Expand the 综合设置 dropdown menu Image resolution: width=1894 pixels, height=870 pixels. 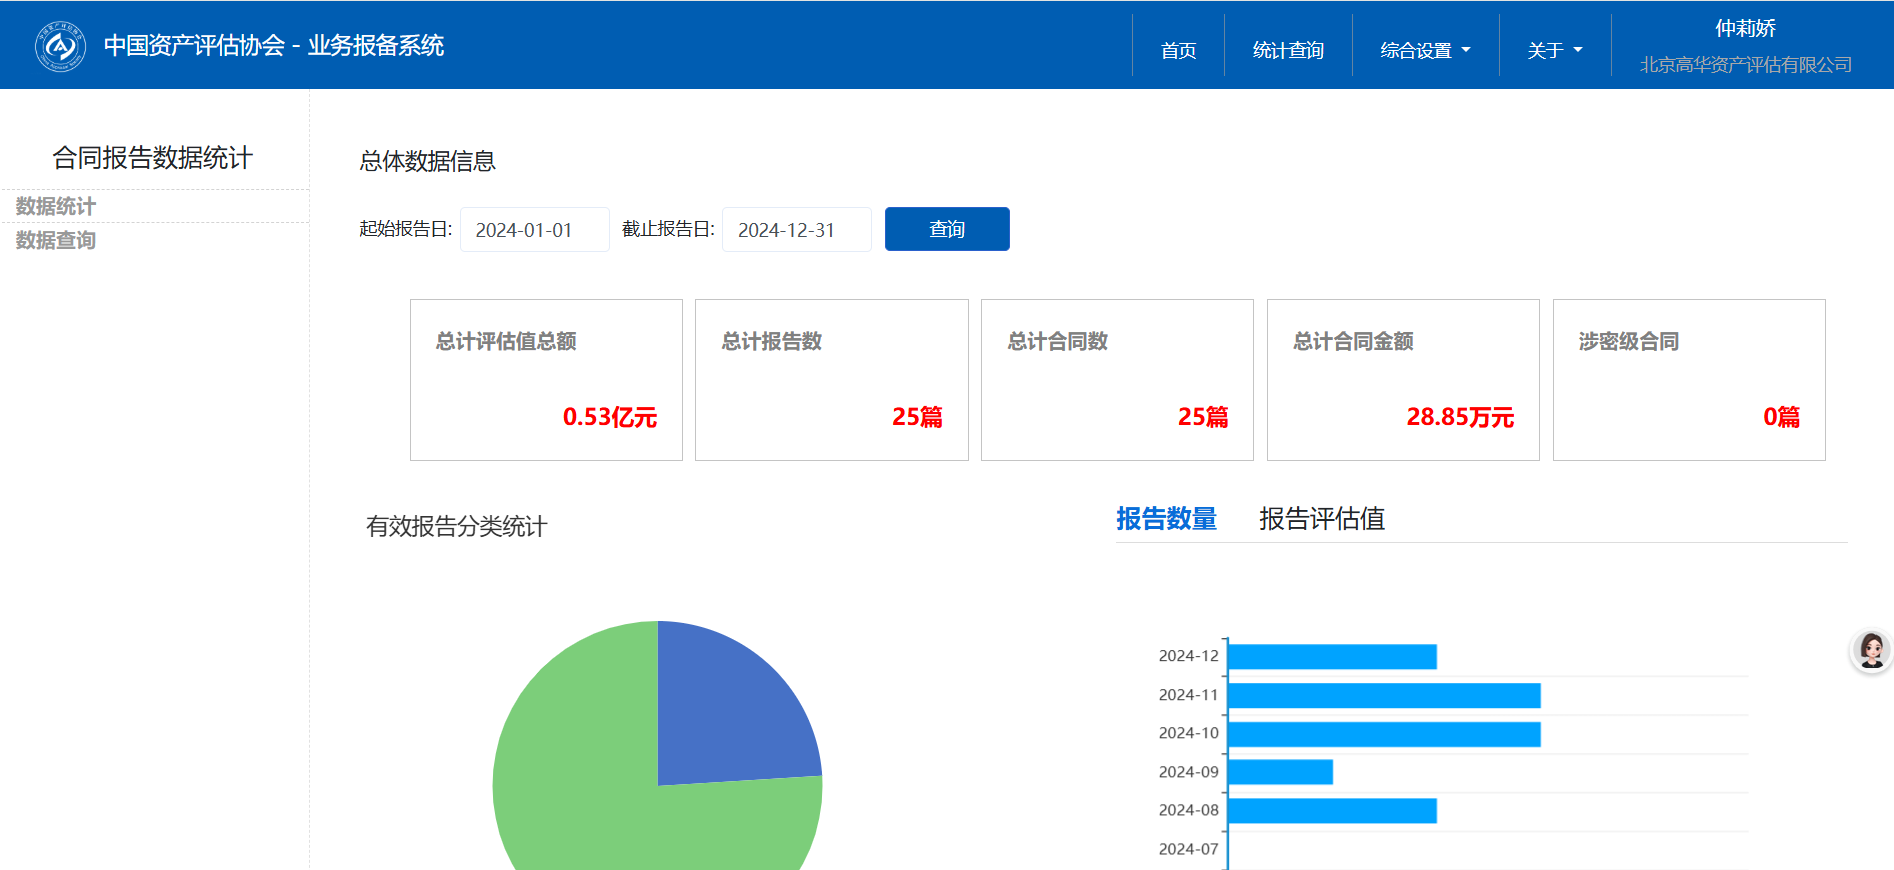click(x=1425, y=50)
